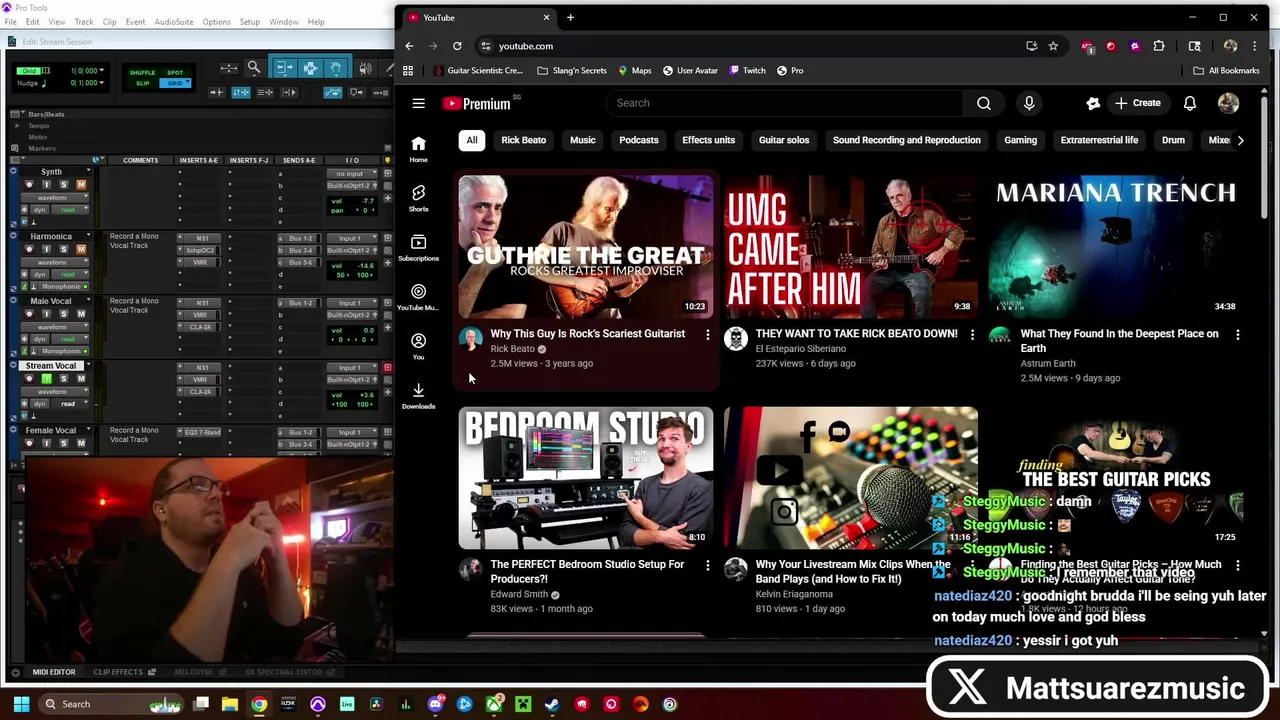Screen dimensions: 1280x720
Task: Open YouTube Music in the sidebar
Action: click(x=418, y=296)
